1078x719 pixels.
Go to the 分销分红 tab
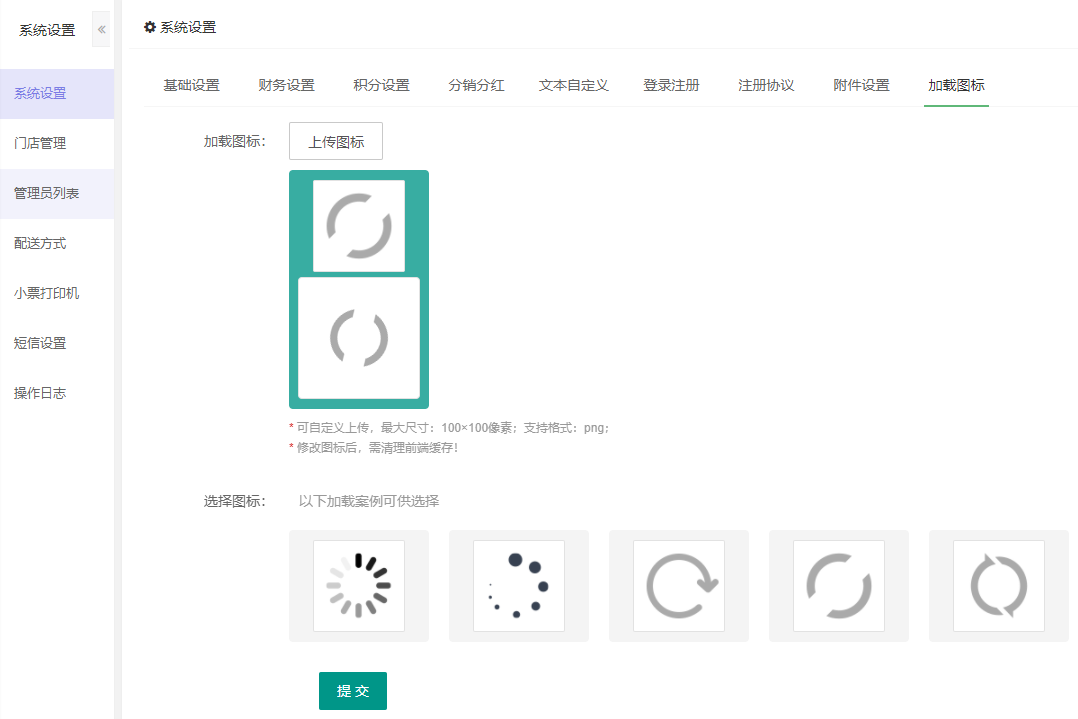(x=476, y=85)
